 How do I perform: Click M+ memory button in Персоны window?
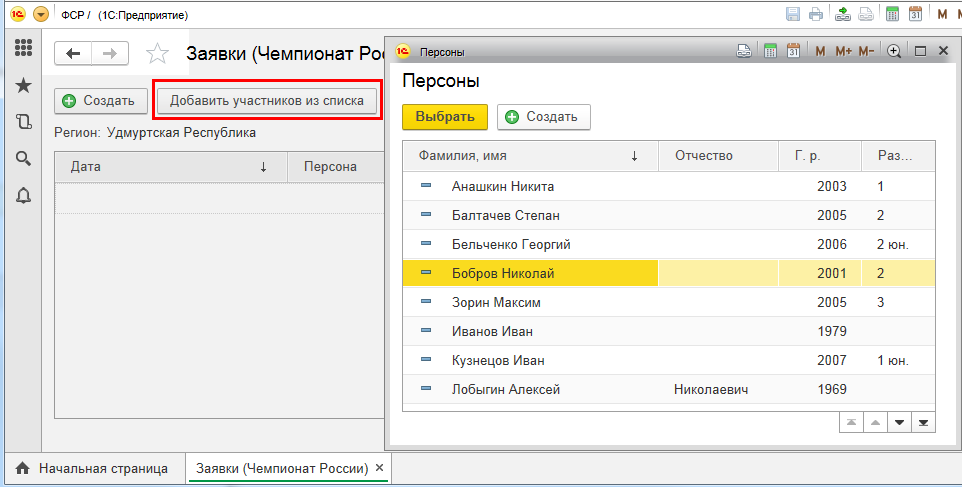tap(843, 51)
